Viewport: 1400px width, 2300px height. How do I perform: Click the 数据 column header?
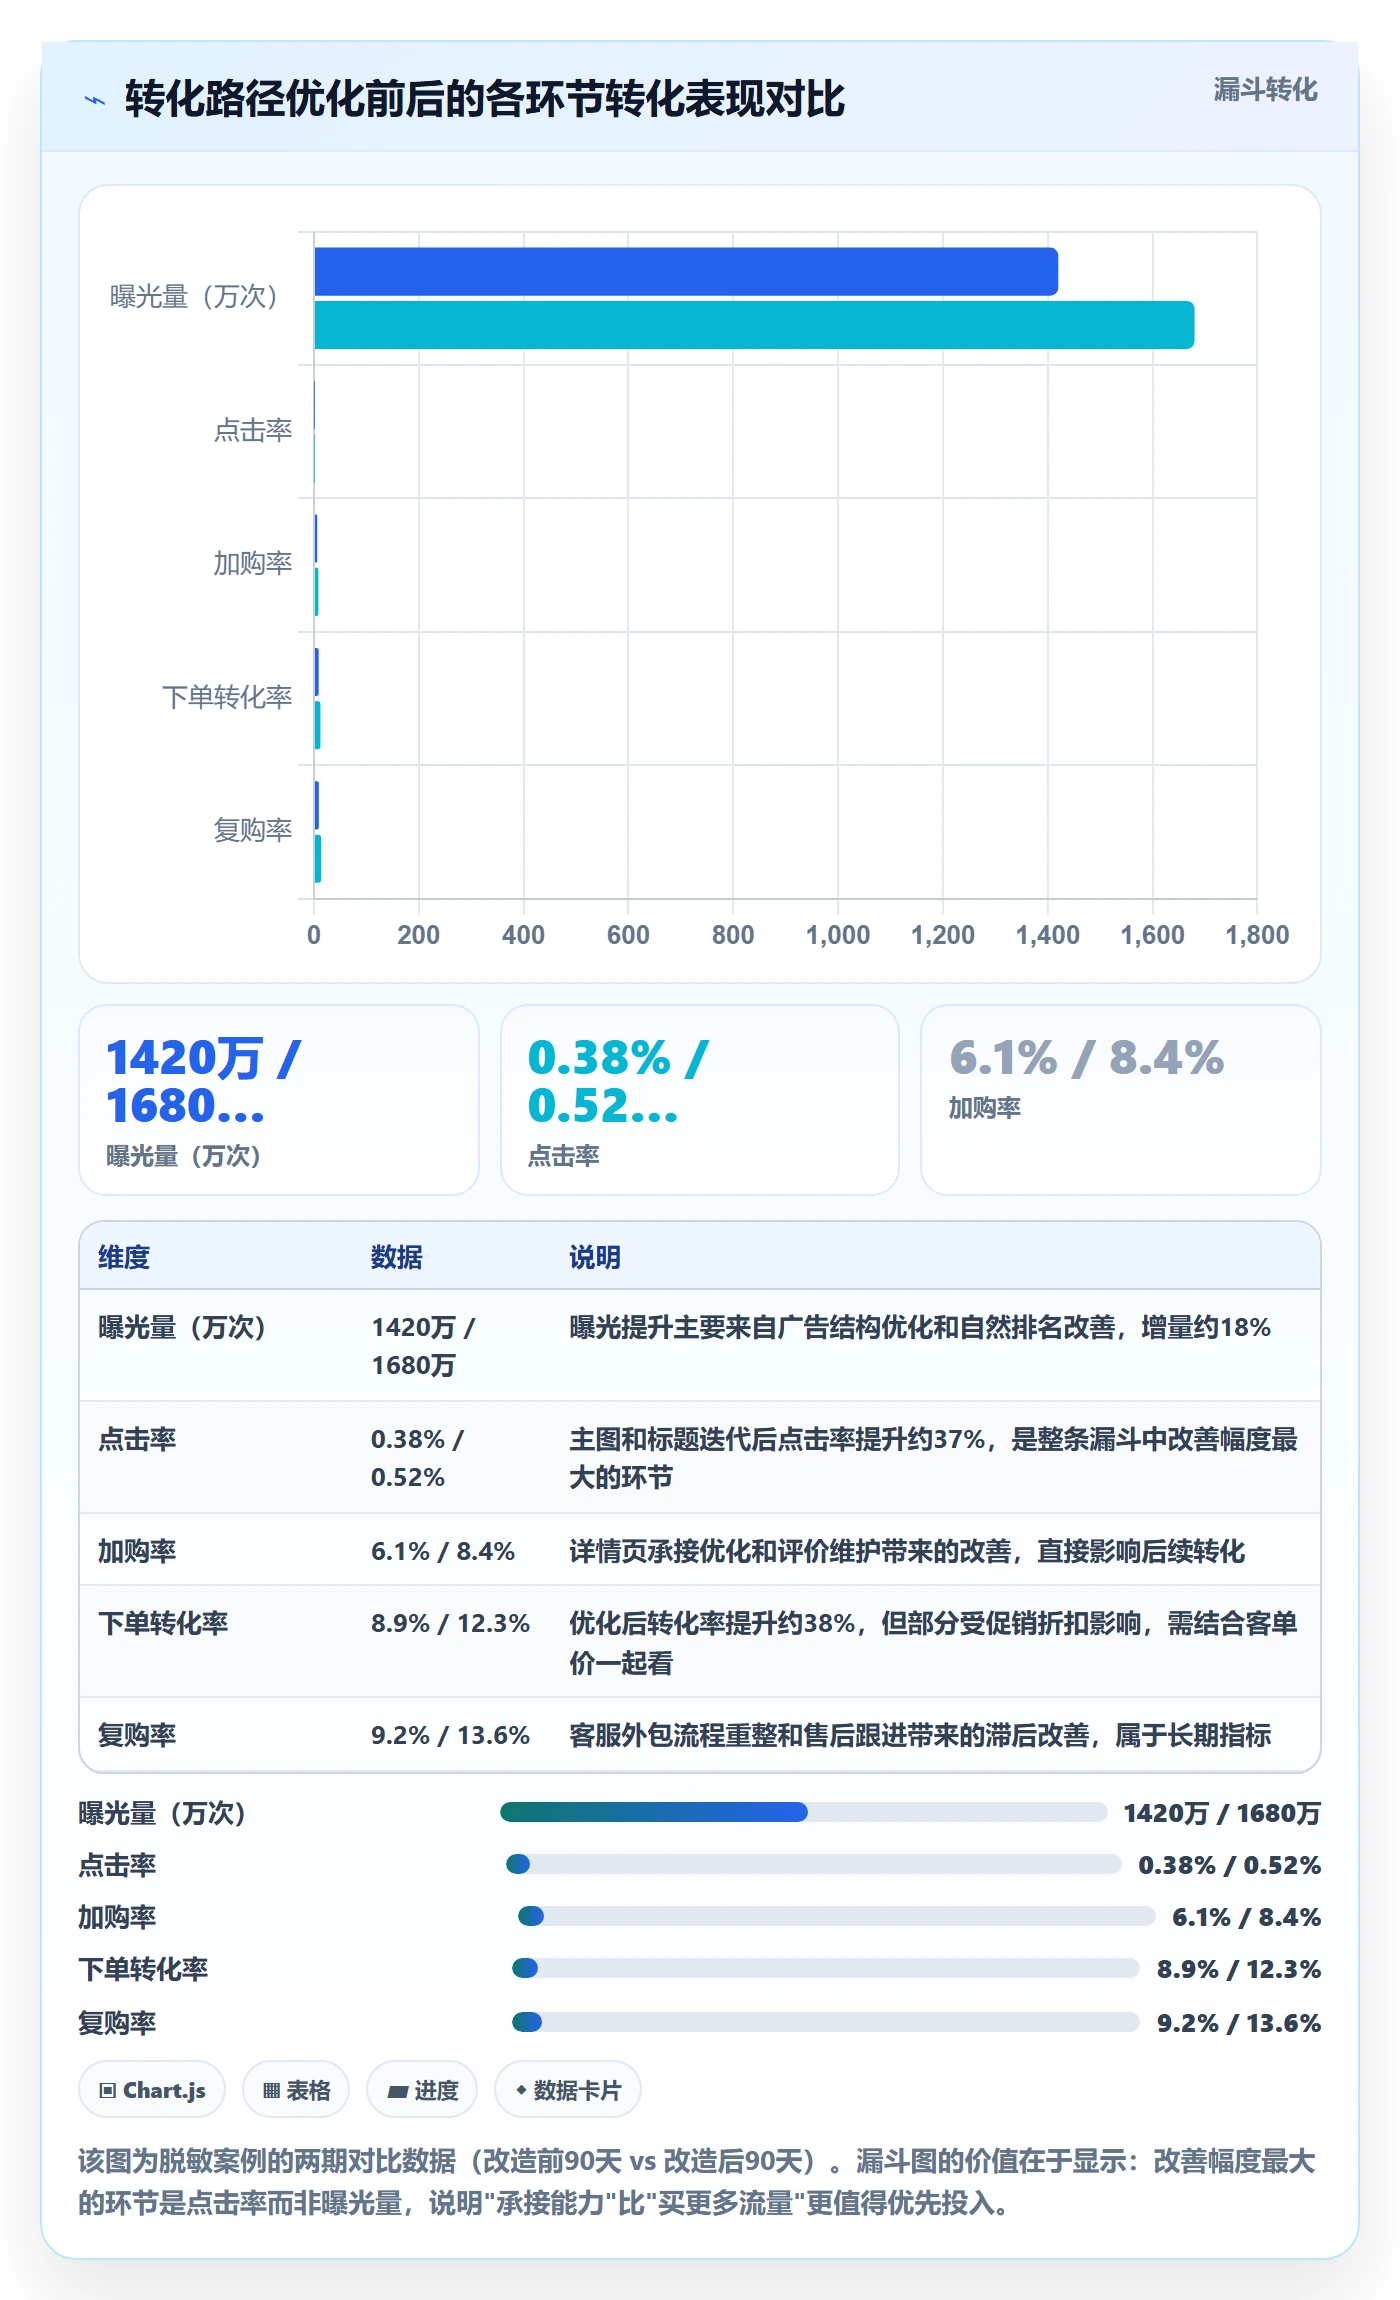(397, 1257)
